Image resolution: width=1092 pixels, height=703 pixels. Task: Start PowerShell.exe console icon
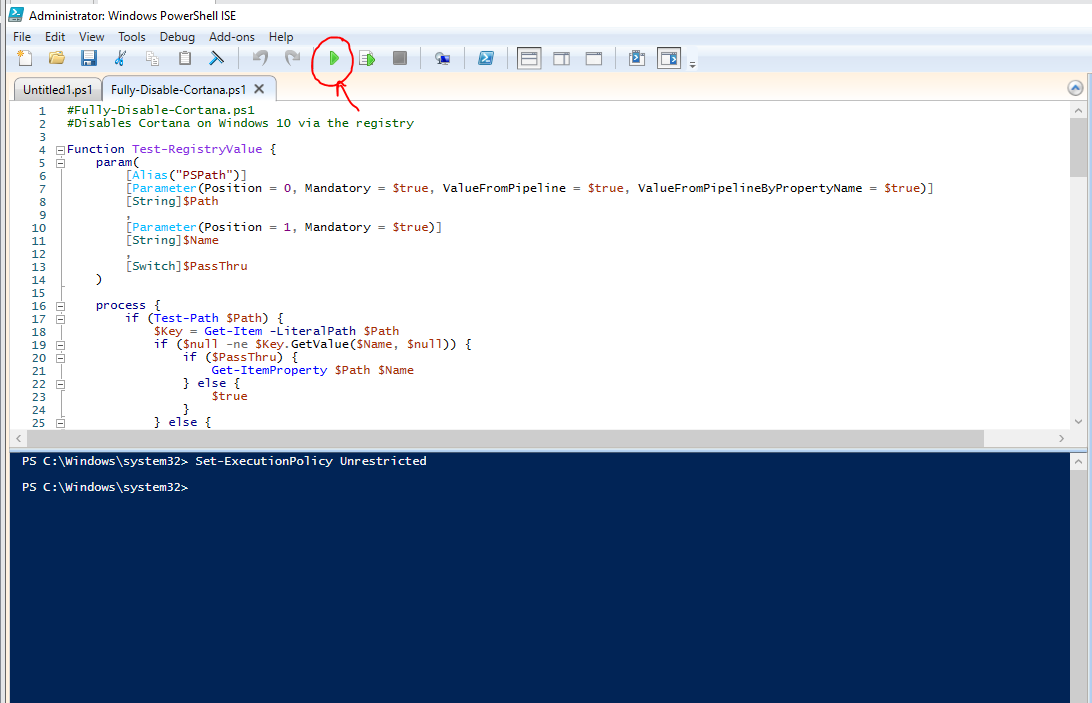[x=486, y=59]
